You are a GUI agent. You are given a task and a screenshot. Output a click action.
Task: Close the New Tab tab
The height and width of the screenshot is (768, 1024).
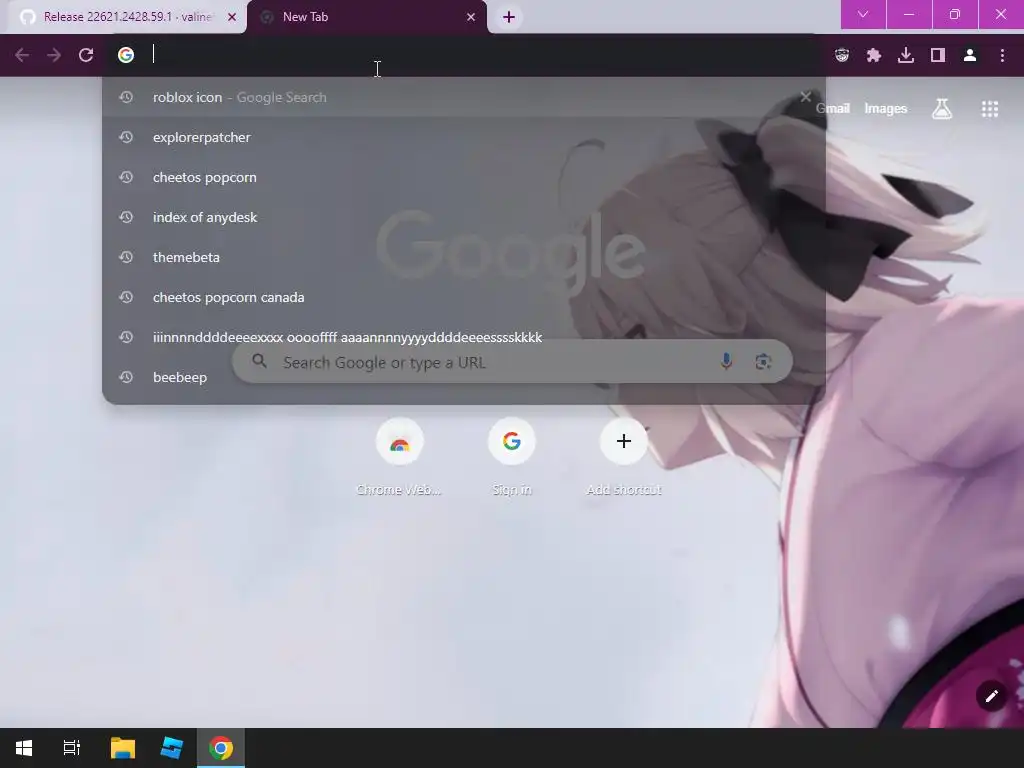(471, 17)
